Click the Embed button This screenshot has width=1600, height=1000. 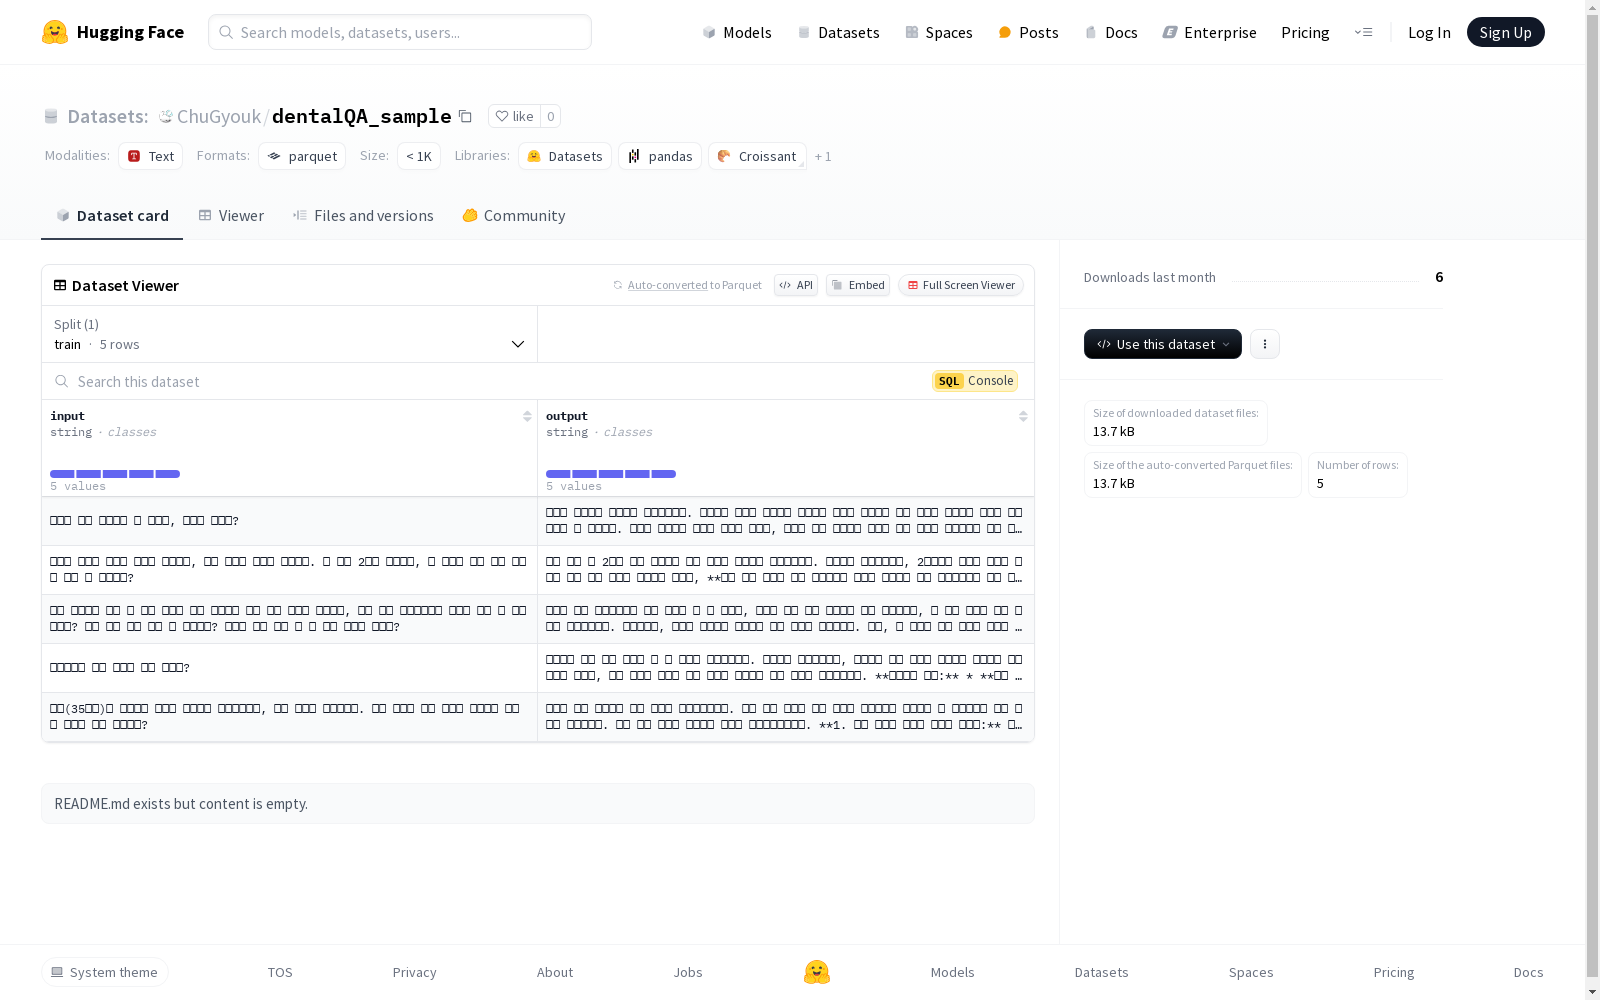pyautogui.click(x=858, y=285)
